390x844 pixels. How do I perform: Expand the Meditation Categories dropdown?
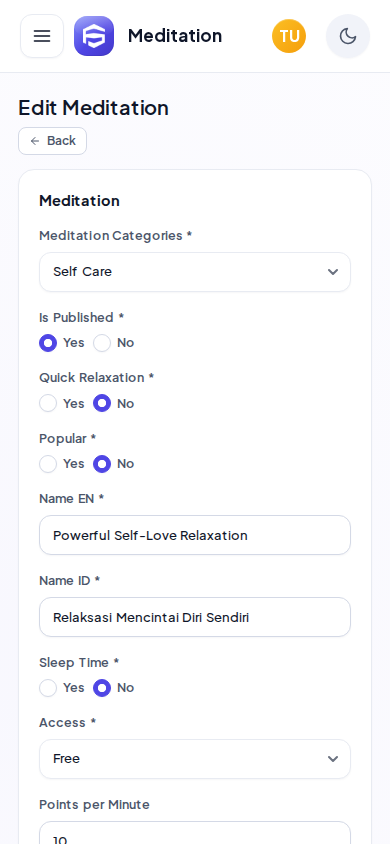click(195, 272)
